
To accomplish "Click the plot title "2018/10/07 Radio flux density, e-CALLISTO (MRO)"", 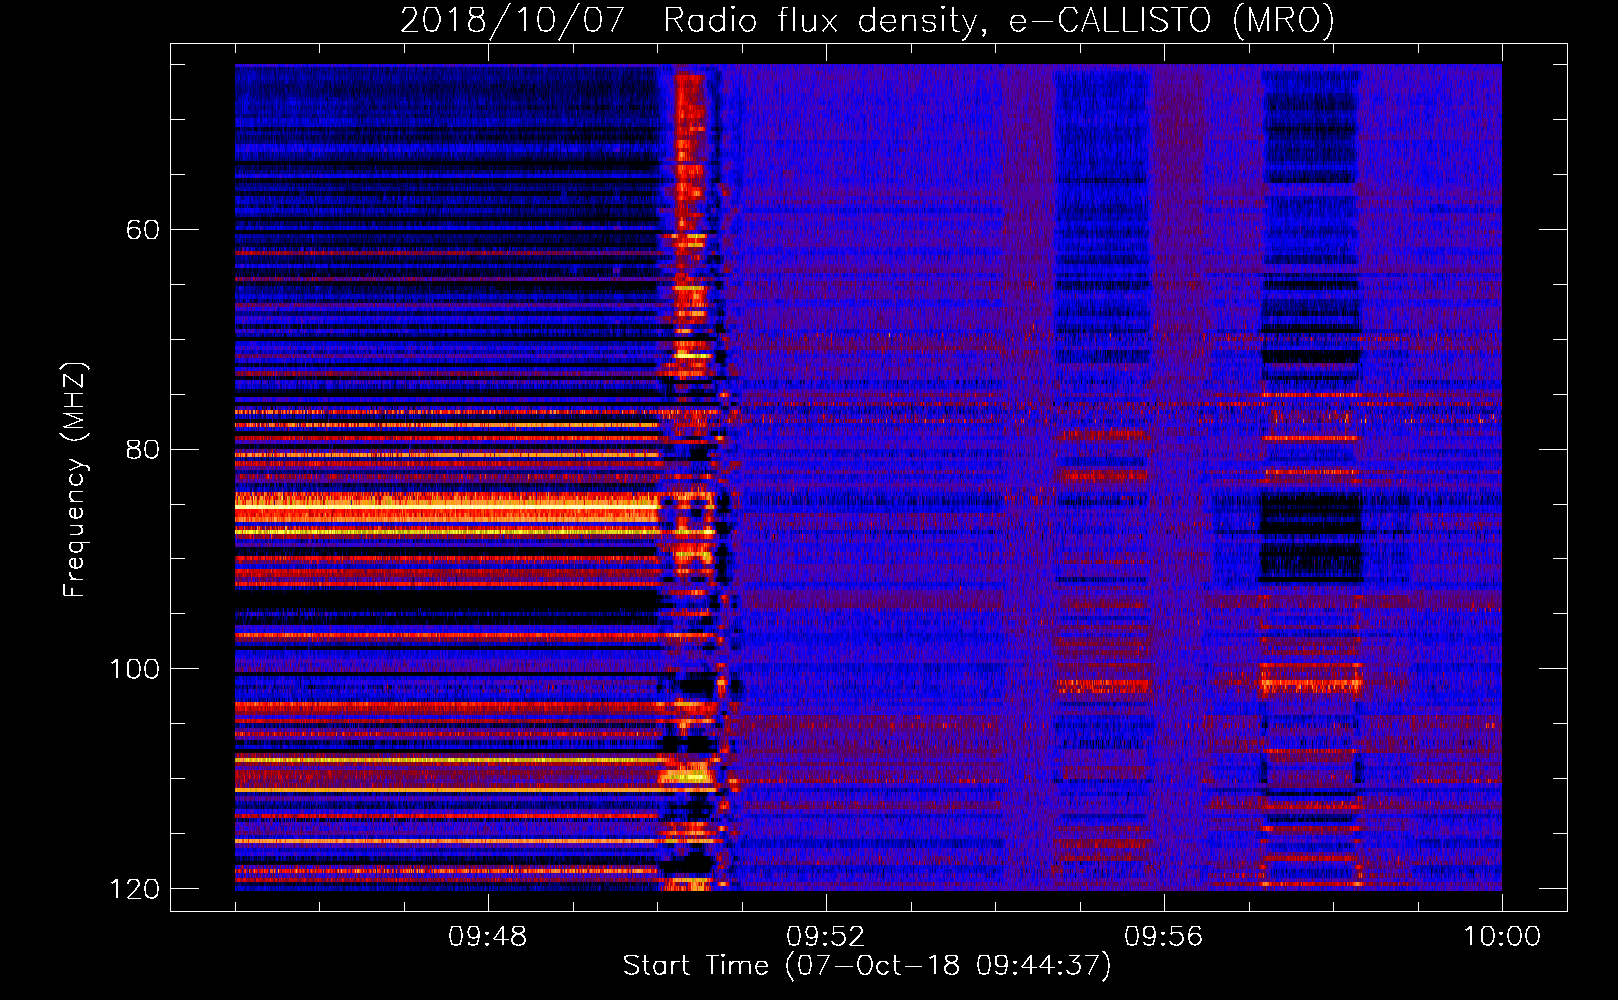I will 867,20.
